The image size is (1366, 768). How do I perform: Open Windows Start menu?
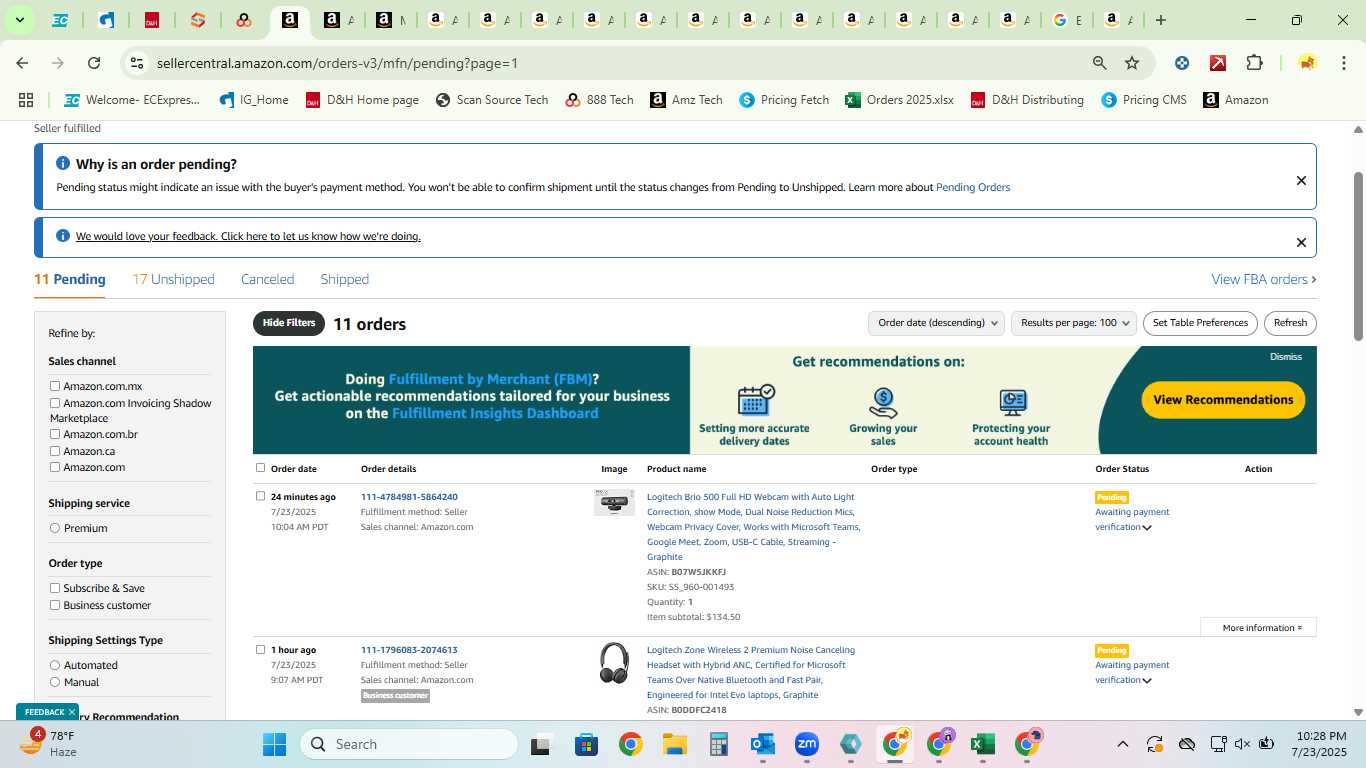click(x=274, y=744)
